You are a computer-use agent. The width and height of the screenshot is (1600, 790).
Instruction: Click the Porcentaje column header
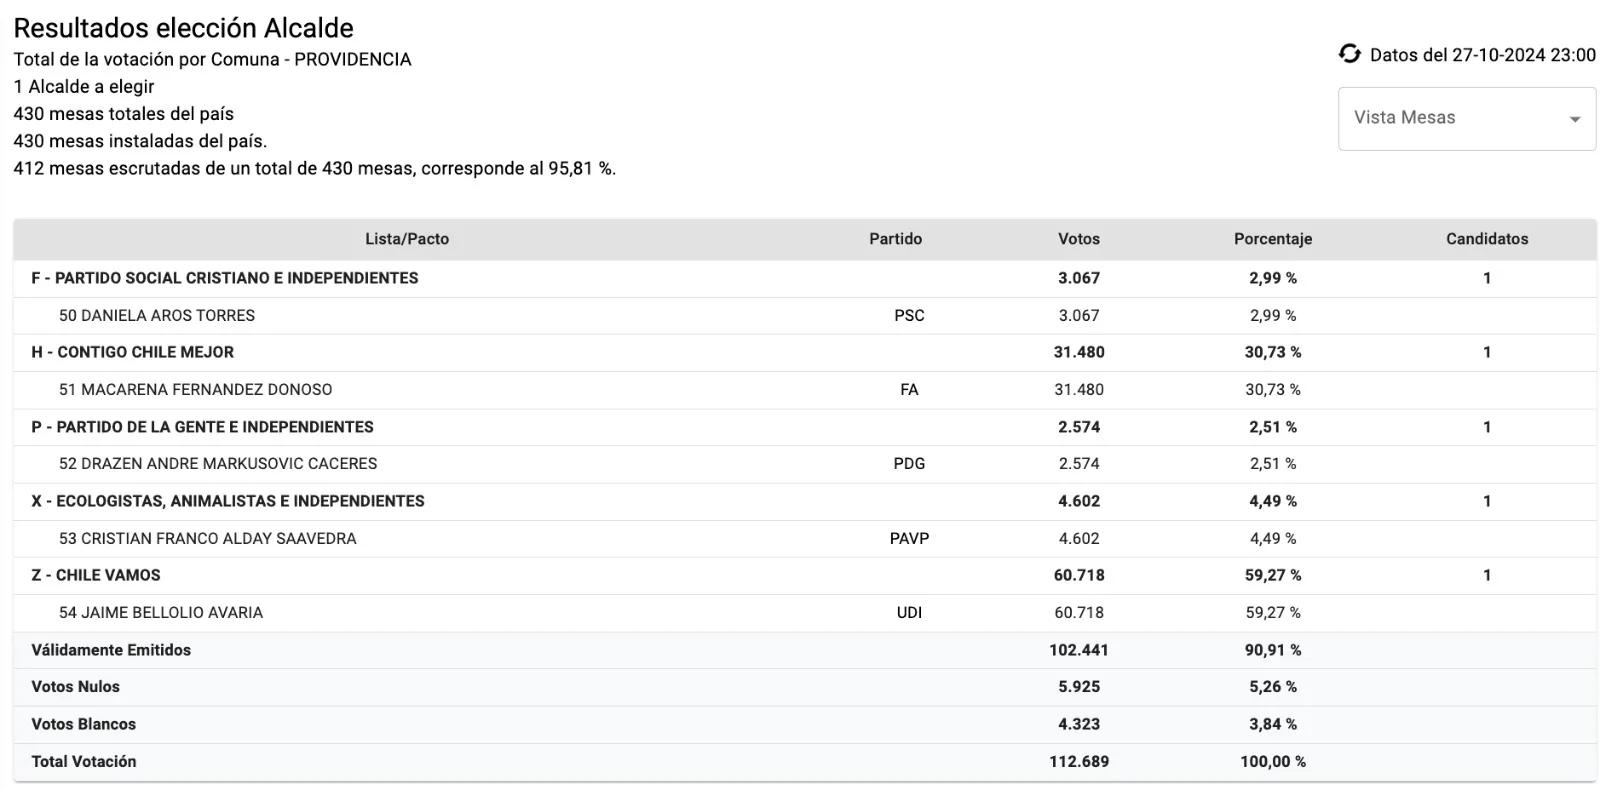[x=1272, y=239]
